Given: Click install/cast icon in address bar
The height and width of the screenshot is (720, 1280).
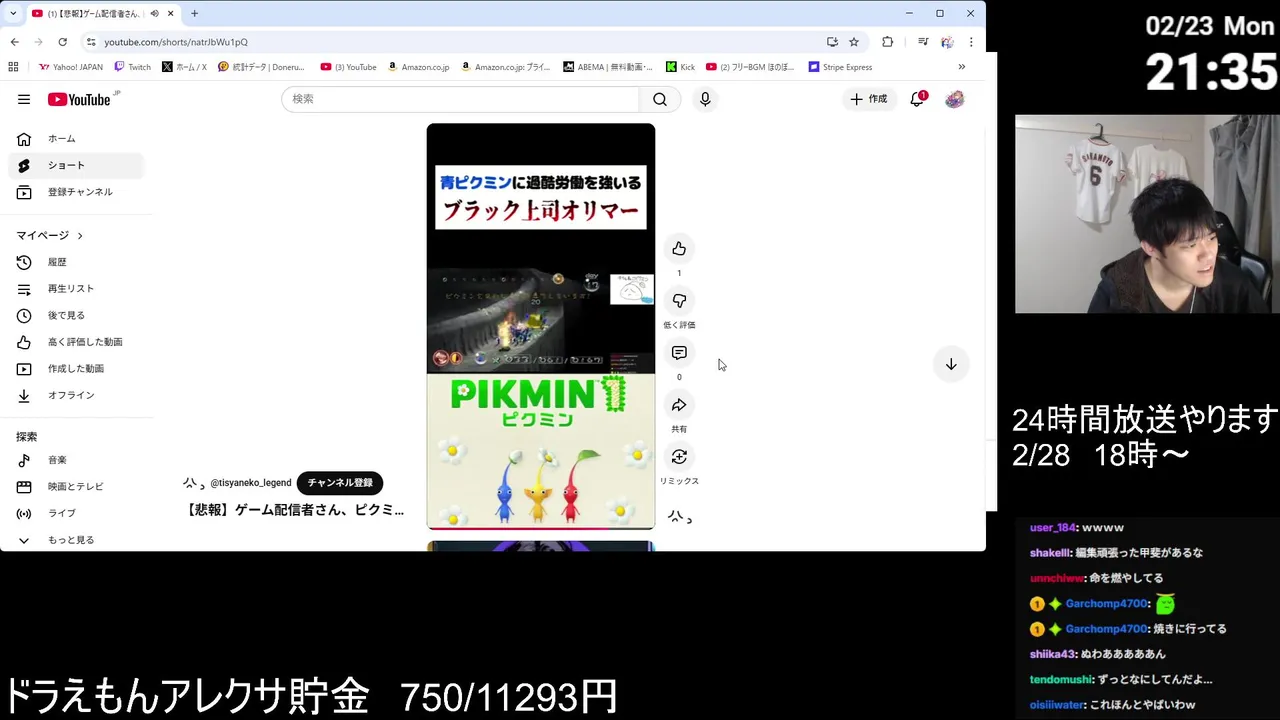Looking at the screenshot, I should (x=832, y=42).
